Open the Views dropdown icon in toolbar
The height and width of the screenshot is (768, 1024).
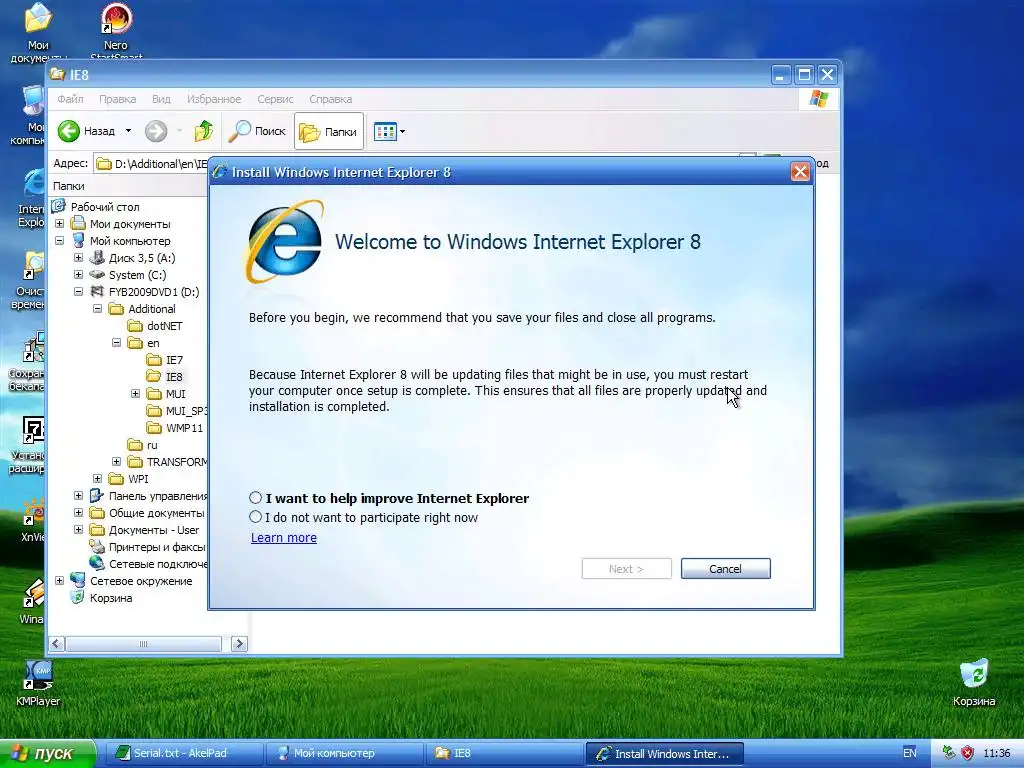tap(389, 131)
